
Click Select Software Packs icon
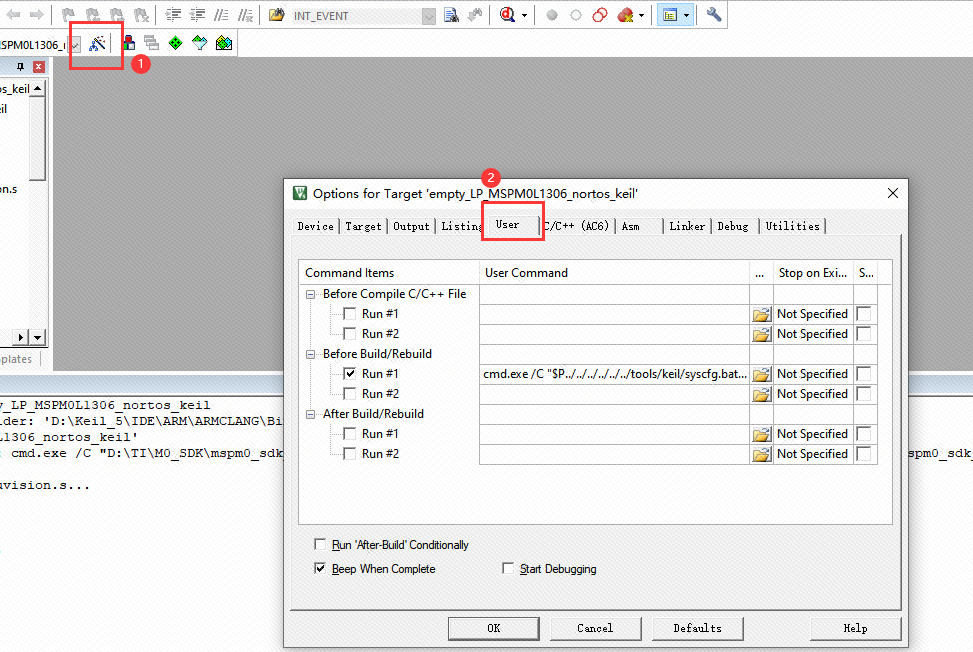[199, 43]
